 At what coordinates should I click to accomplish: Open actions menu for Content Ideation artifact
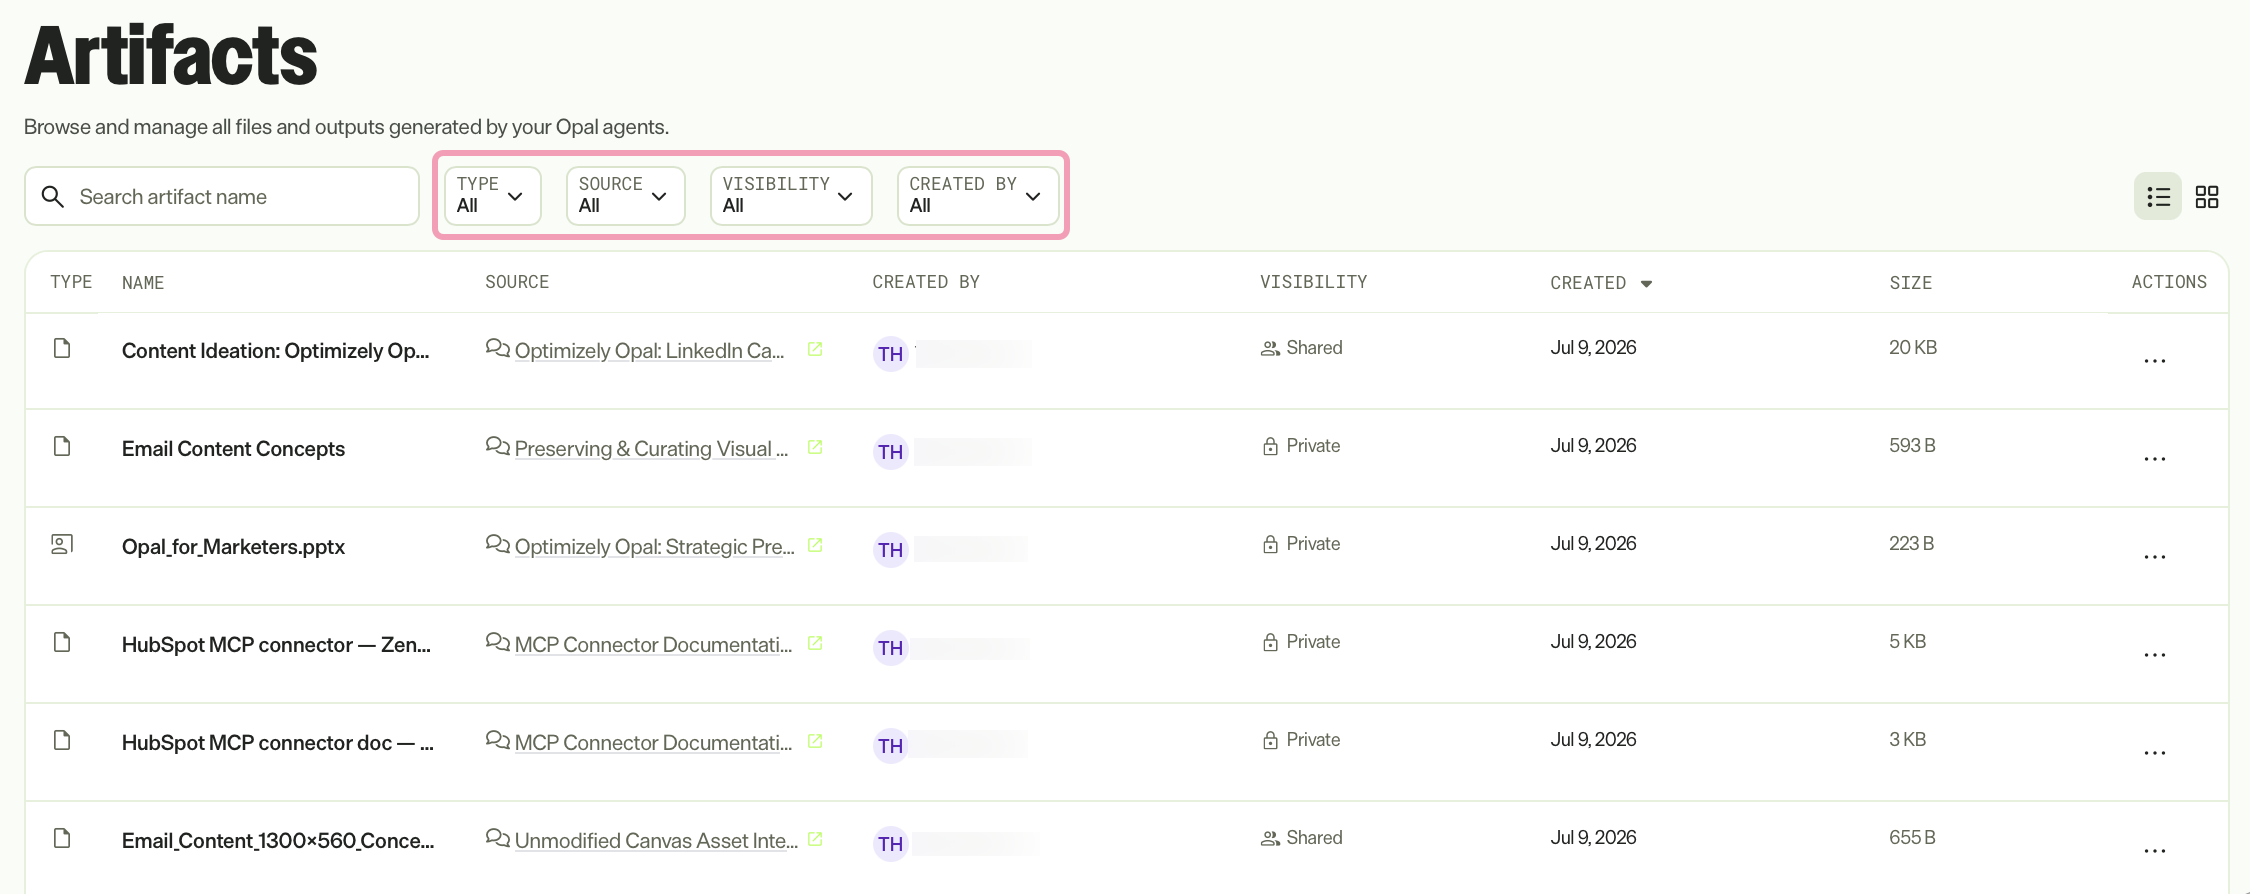2155,361
